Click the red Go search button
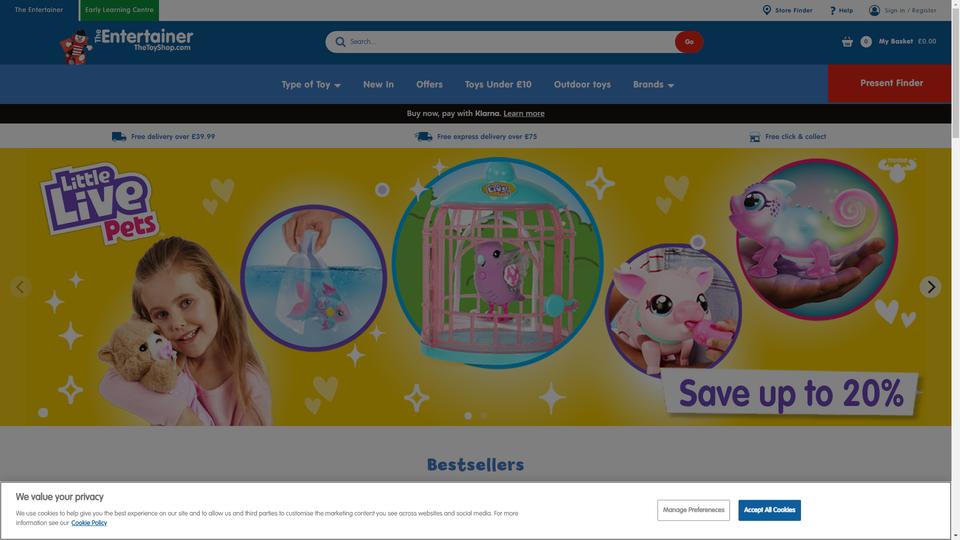The width and height of the screenshot is (960, 540). (x=689, y=42)
